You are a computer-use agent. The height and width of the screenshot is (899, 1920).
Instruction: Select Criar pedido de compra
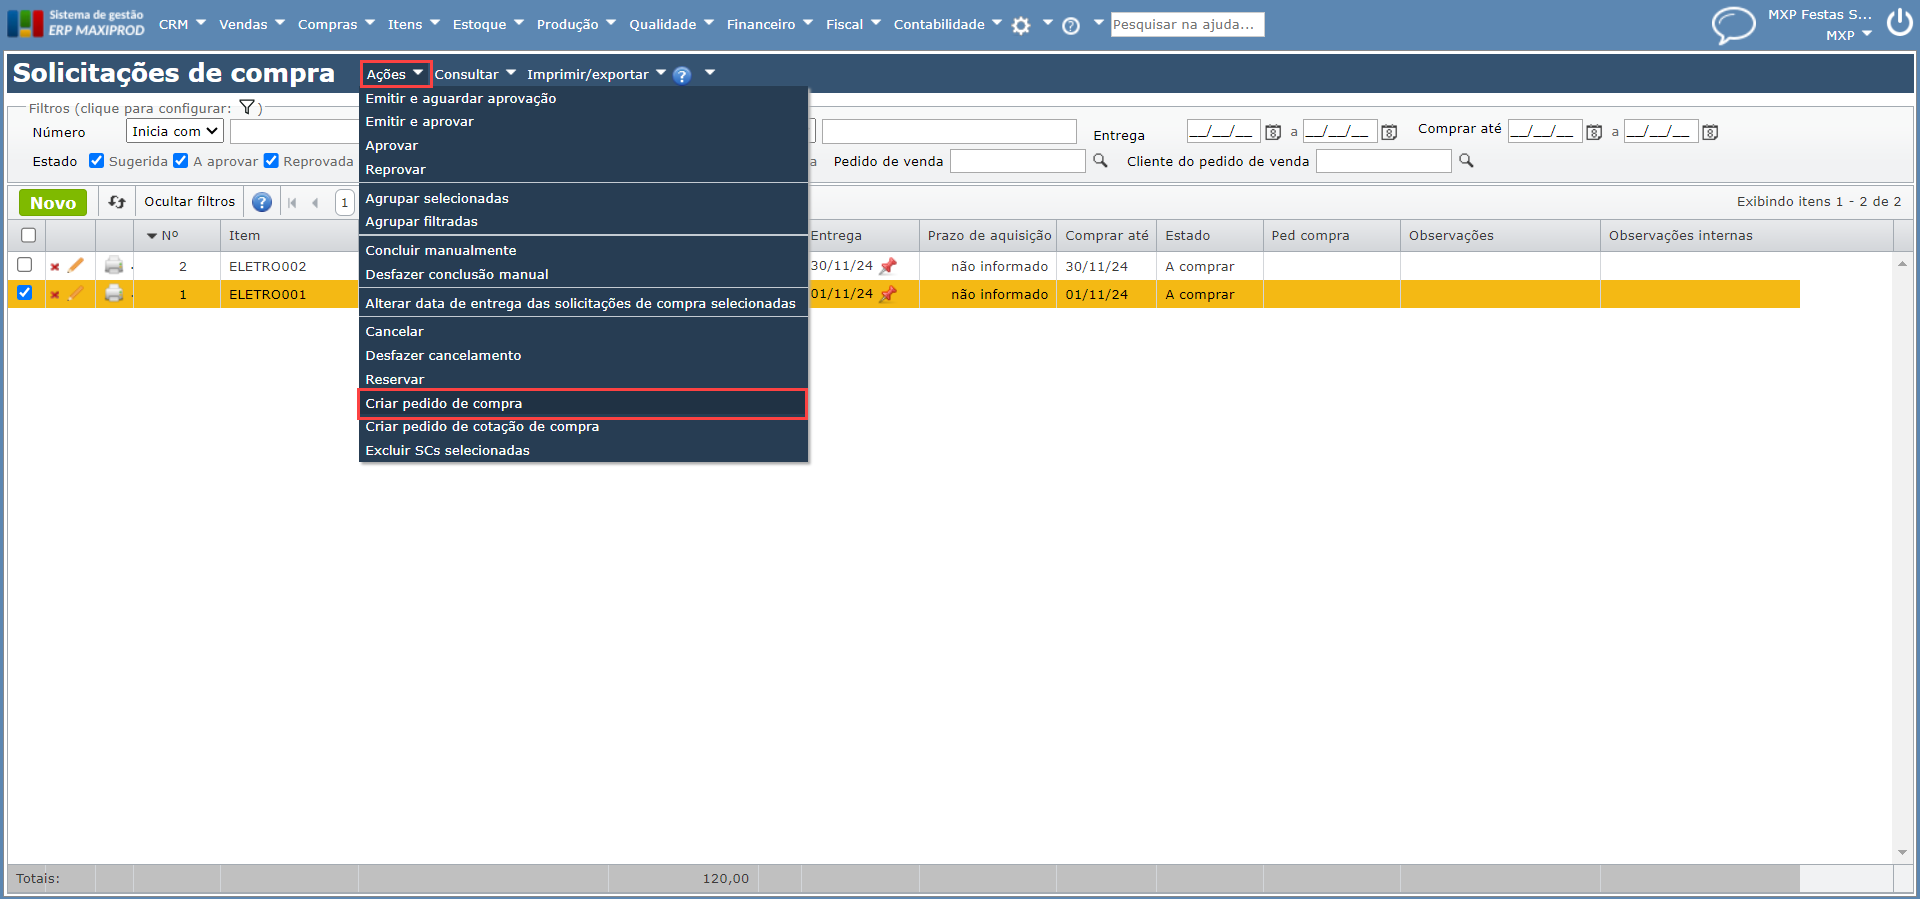point(583,404)
